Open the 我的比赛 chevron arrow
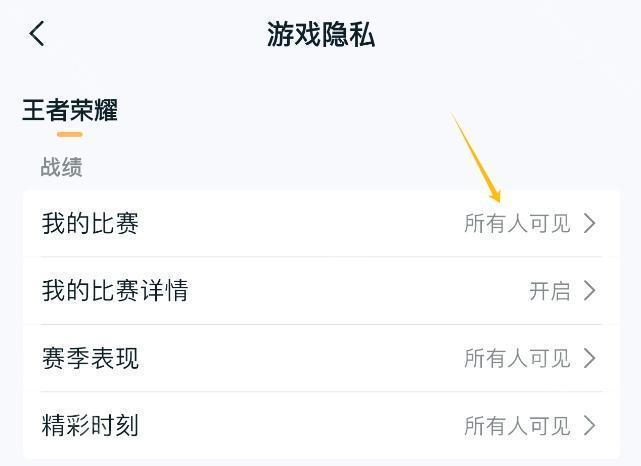641x466 pixels. click(x=590, y=223)
